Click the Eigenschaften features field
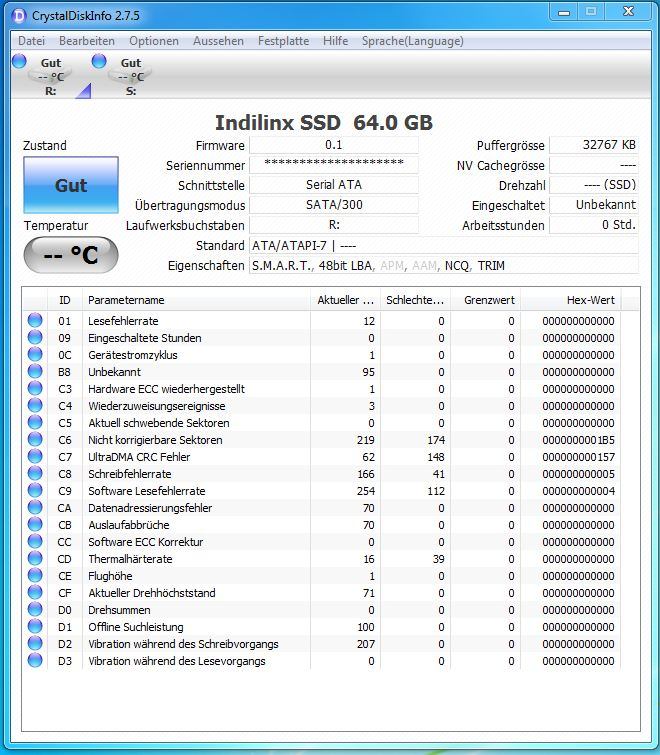Viewport: 660px width, 755px height. 443,266
